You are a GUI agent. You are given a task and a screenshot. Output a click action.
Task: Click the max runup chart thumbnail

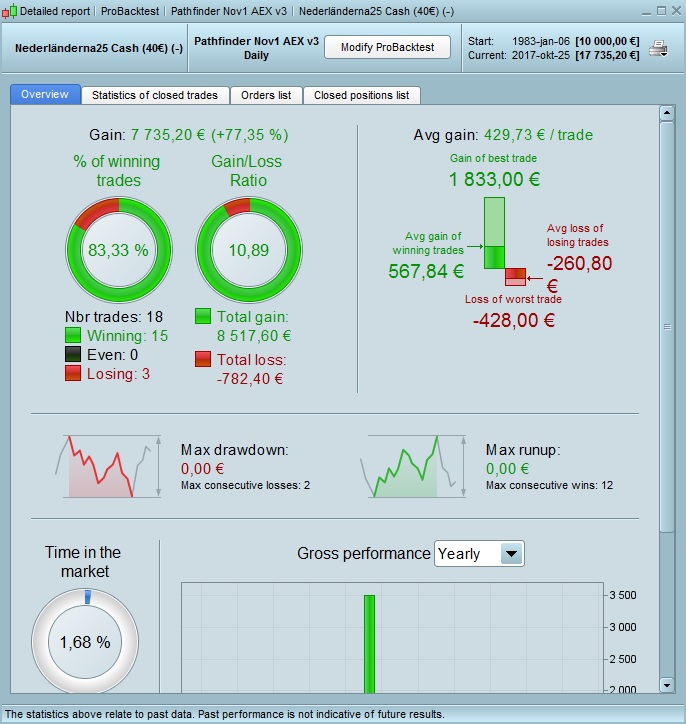(x=413, y=466)
